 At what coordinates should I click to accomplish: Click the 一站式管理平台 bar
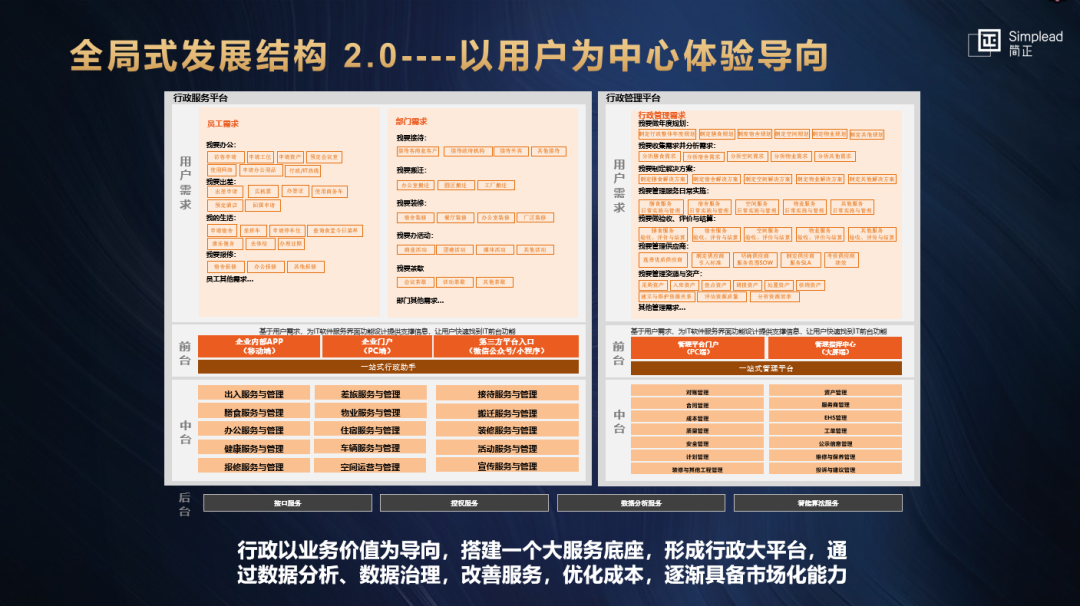tap(766, 368)
